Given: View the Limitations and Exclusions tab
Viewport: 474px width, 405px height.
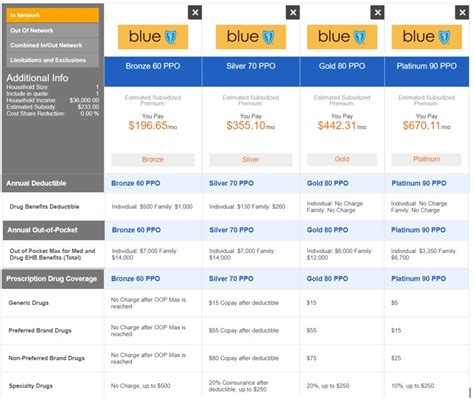Looking at the screenshot, I should pyautogui.click(x=53, y=60).
